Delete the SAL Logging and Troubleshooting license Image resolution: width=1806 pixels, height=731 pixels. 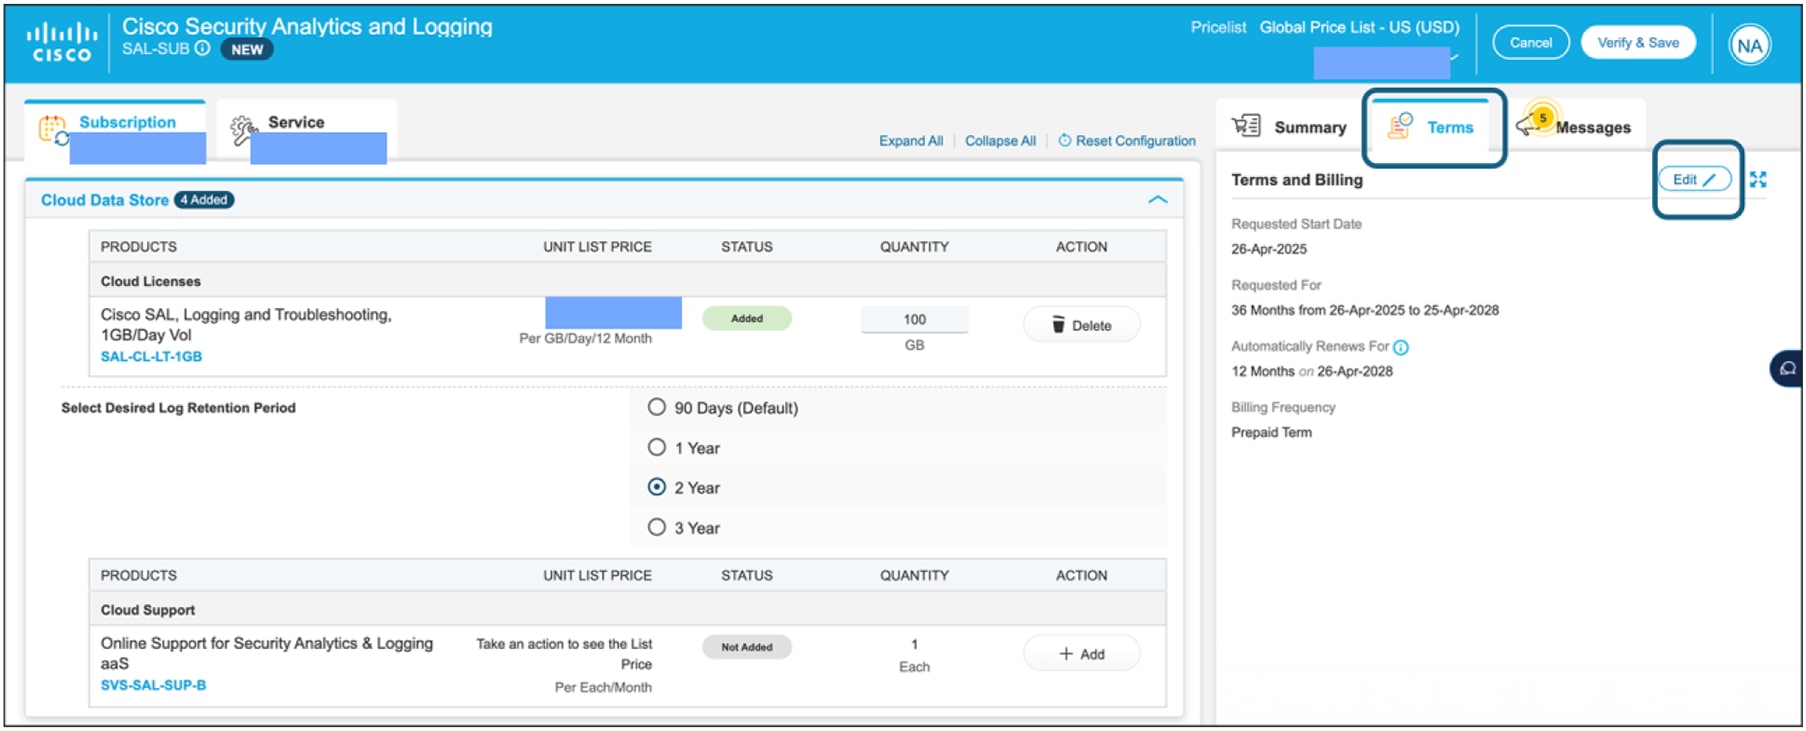pos(1081,325)
